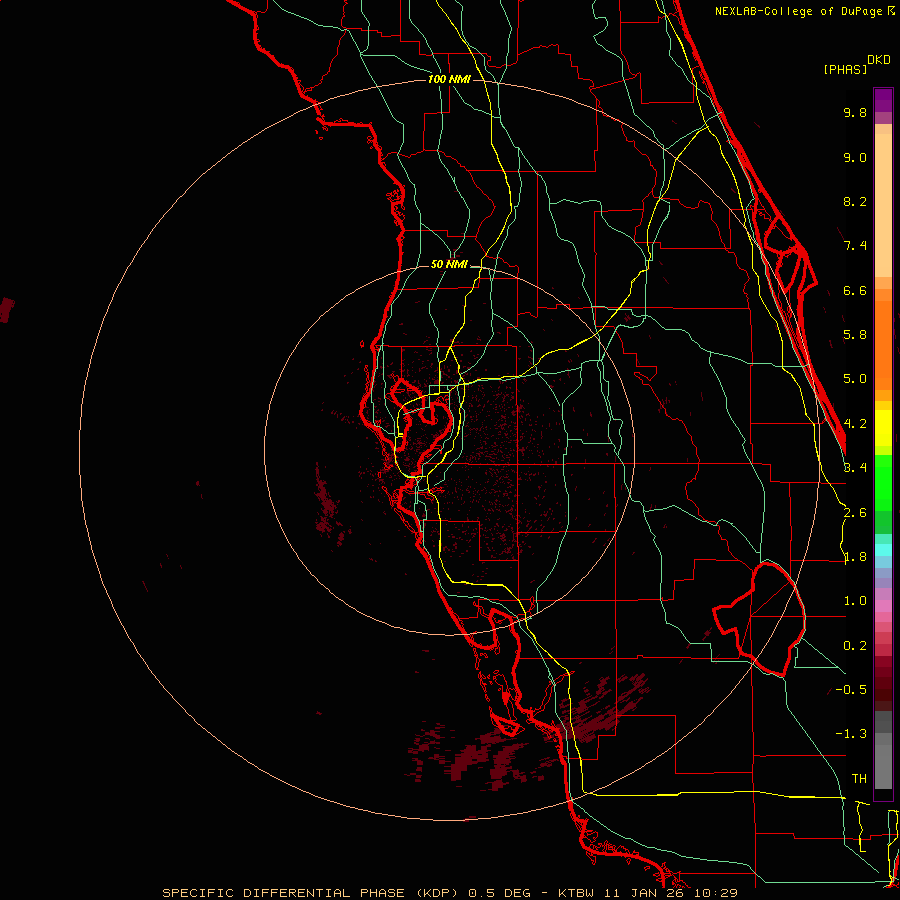Pick the purple swatch at the legend top
900x900 pixels.
(883, 100)
